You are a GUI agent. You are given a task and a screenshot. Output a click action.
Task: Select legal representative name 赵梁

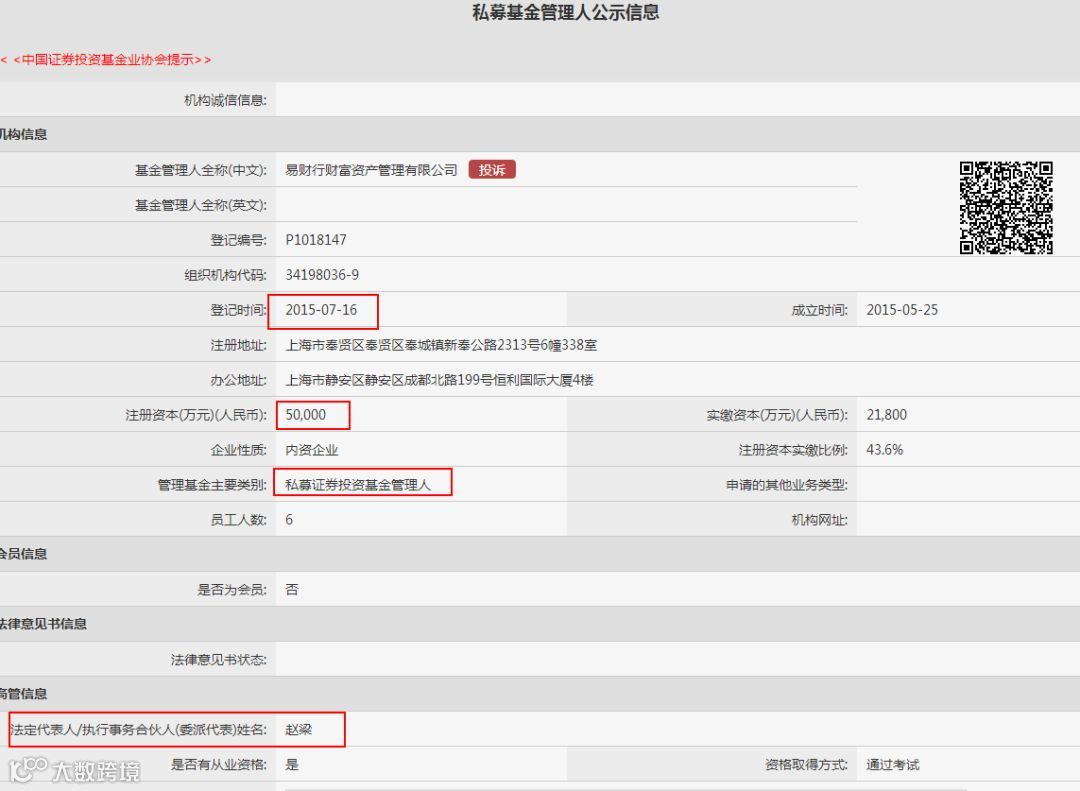299,730
